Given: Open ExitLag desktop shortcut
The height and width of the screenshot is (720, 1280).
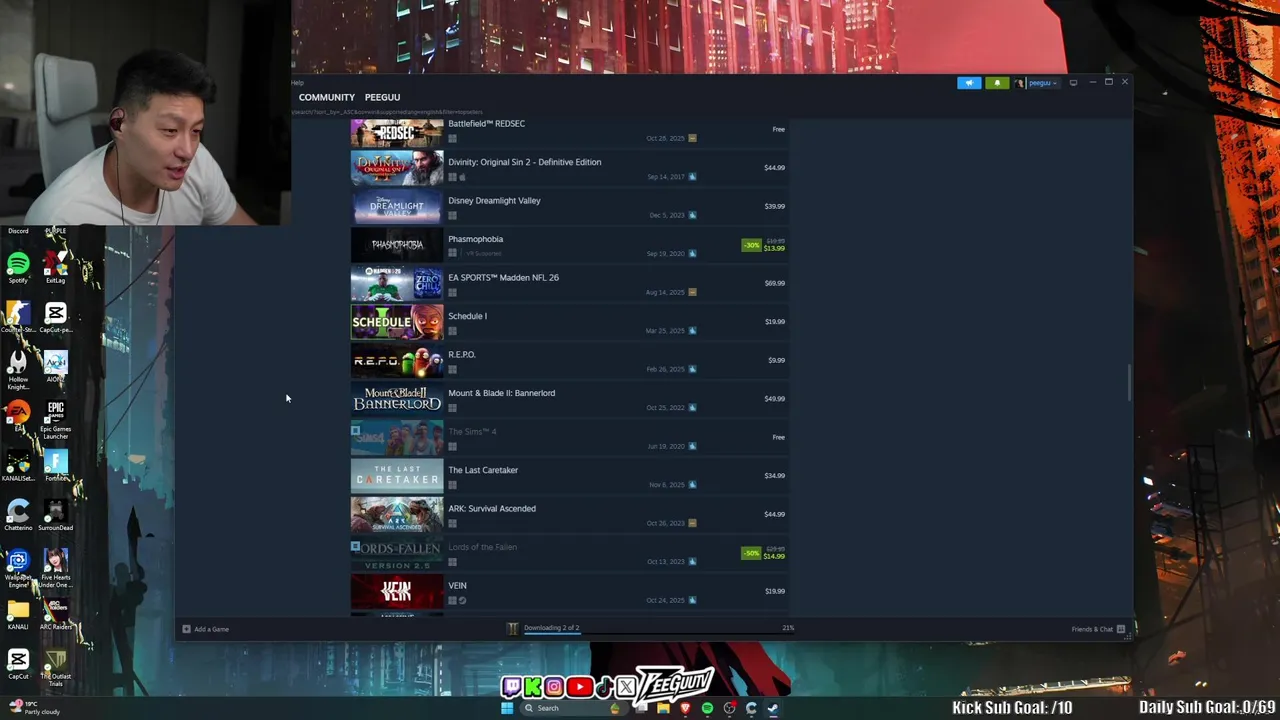Looking at the screenshot, I should pos(55,265).
